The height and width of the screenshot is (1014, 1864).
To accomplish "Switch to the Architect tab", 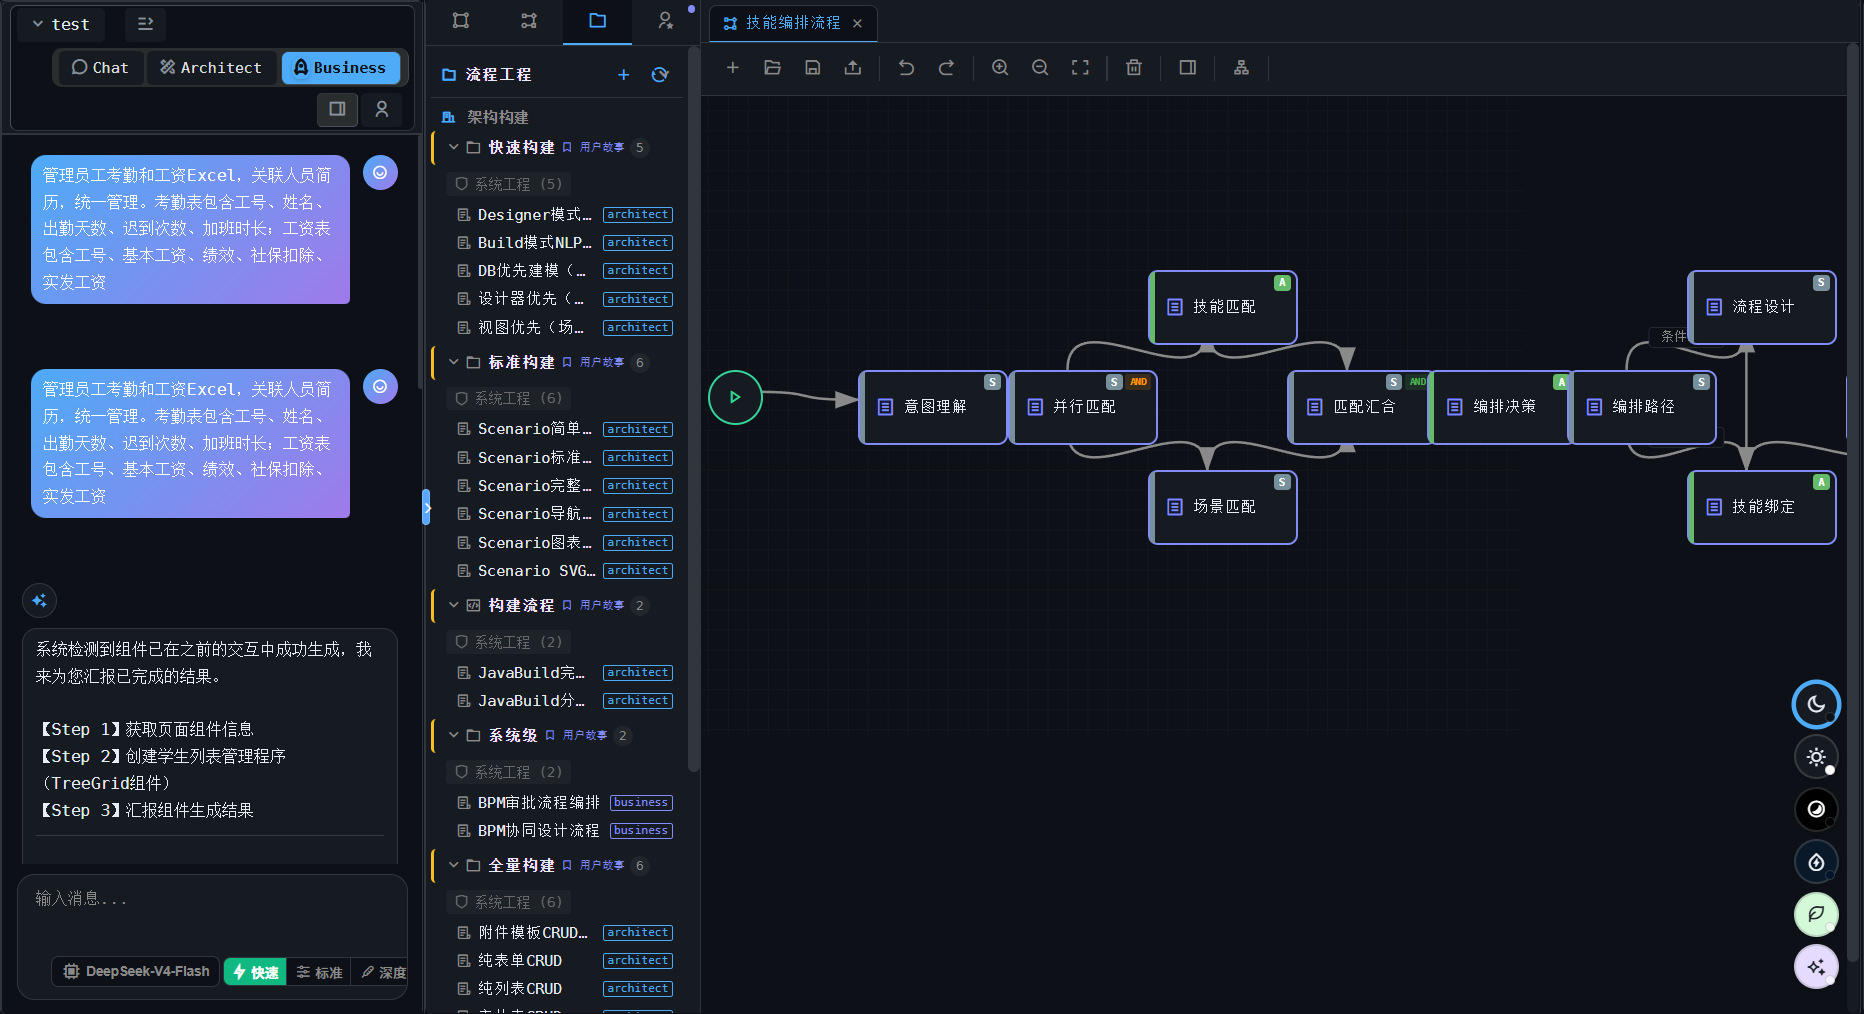I will pos(211,68).
